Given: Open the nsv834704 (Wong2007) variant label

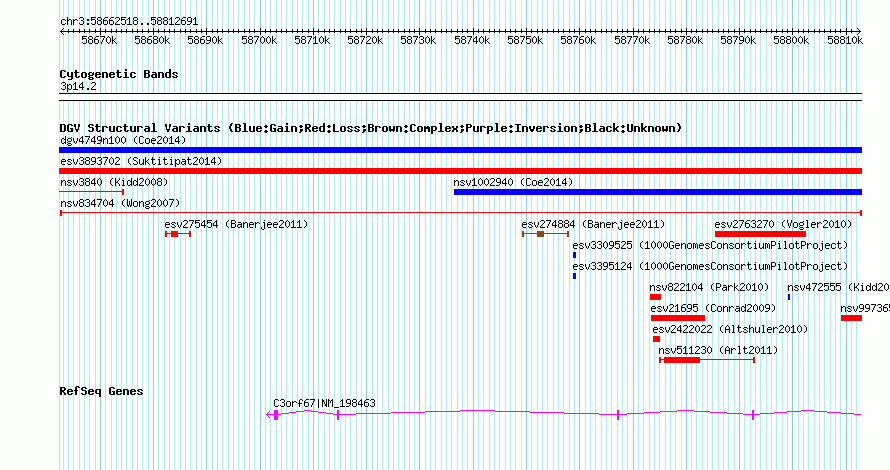Looking at the screenshot, I should pyautogui.click(x=120, y=203).
